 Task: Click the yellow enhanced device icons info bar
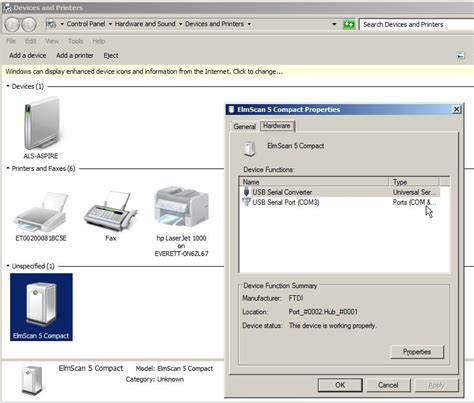[x=237, y=71]
